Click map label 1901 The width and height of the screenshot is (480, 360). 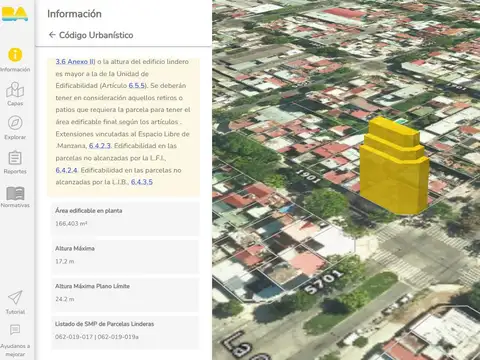click(x=308, y=176)
